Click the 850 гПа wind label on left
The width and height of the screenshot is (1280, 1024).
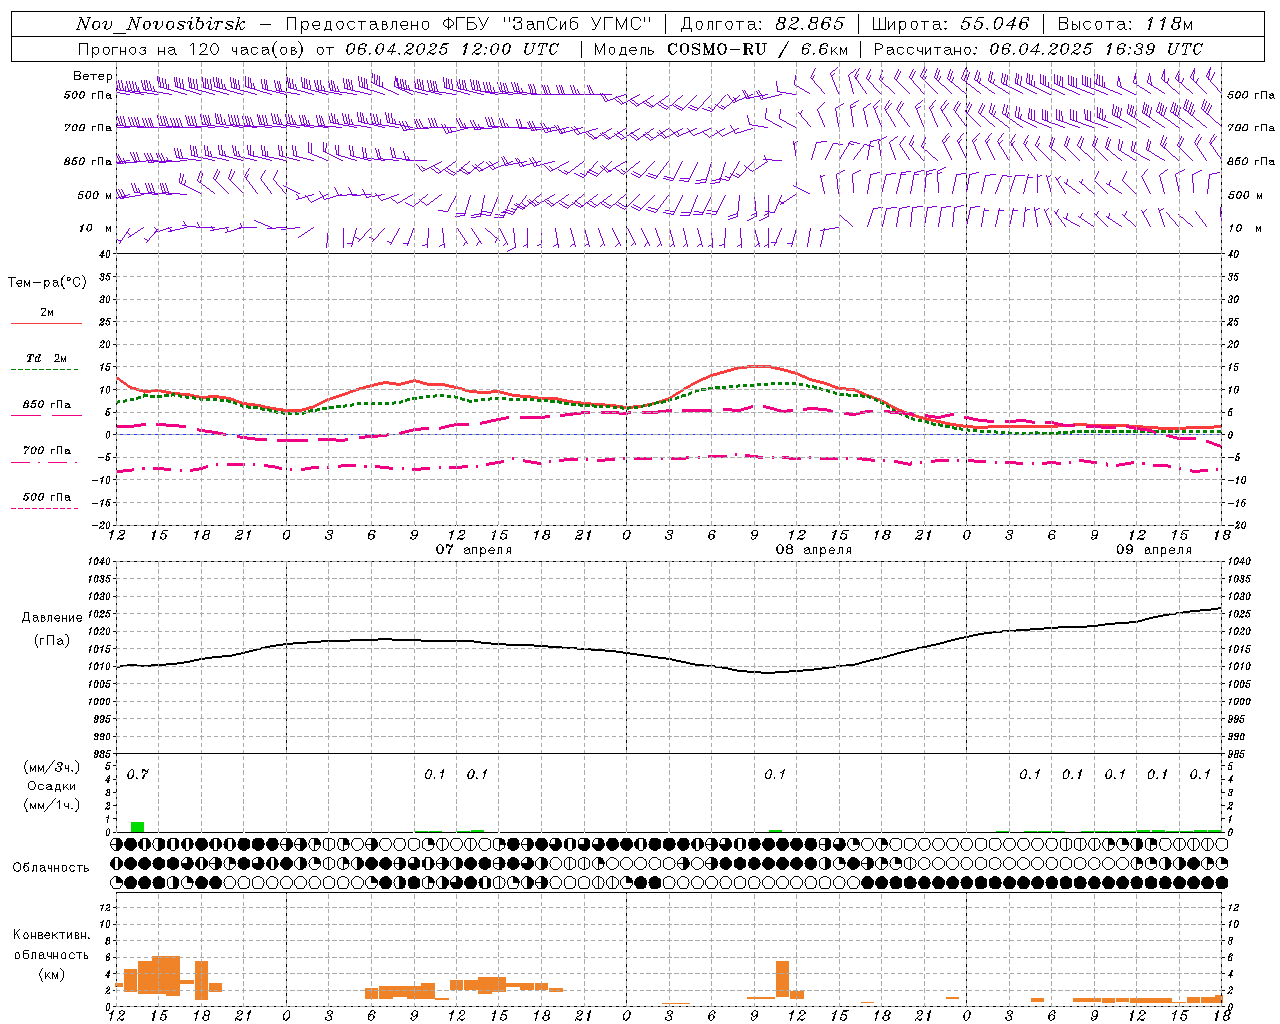[88, 161]
